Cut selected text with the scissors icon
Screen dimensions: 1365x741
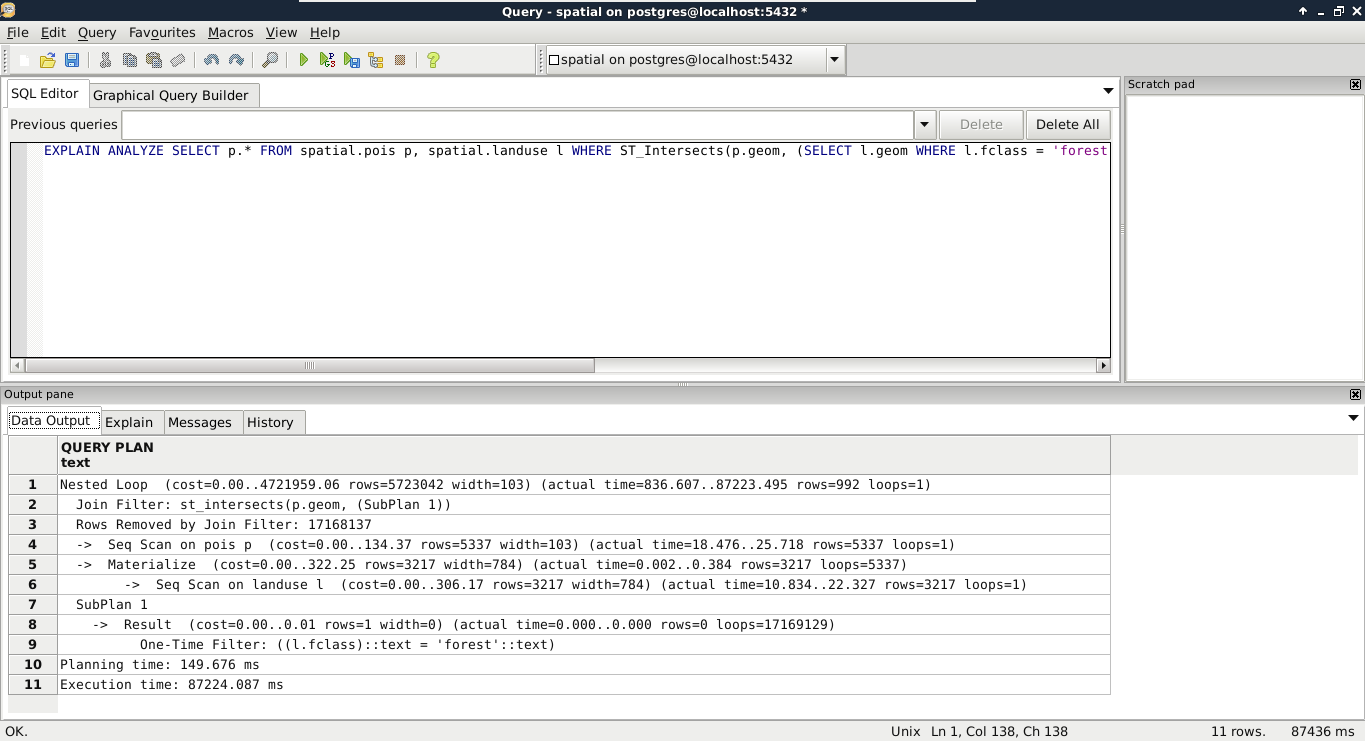point(105,60)
